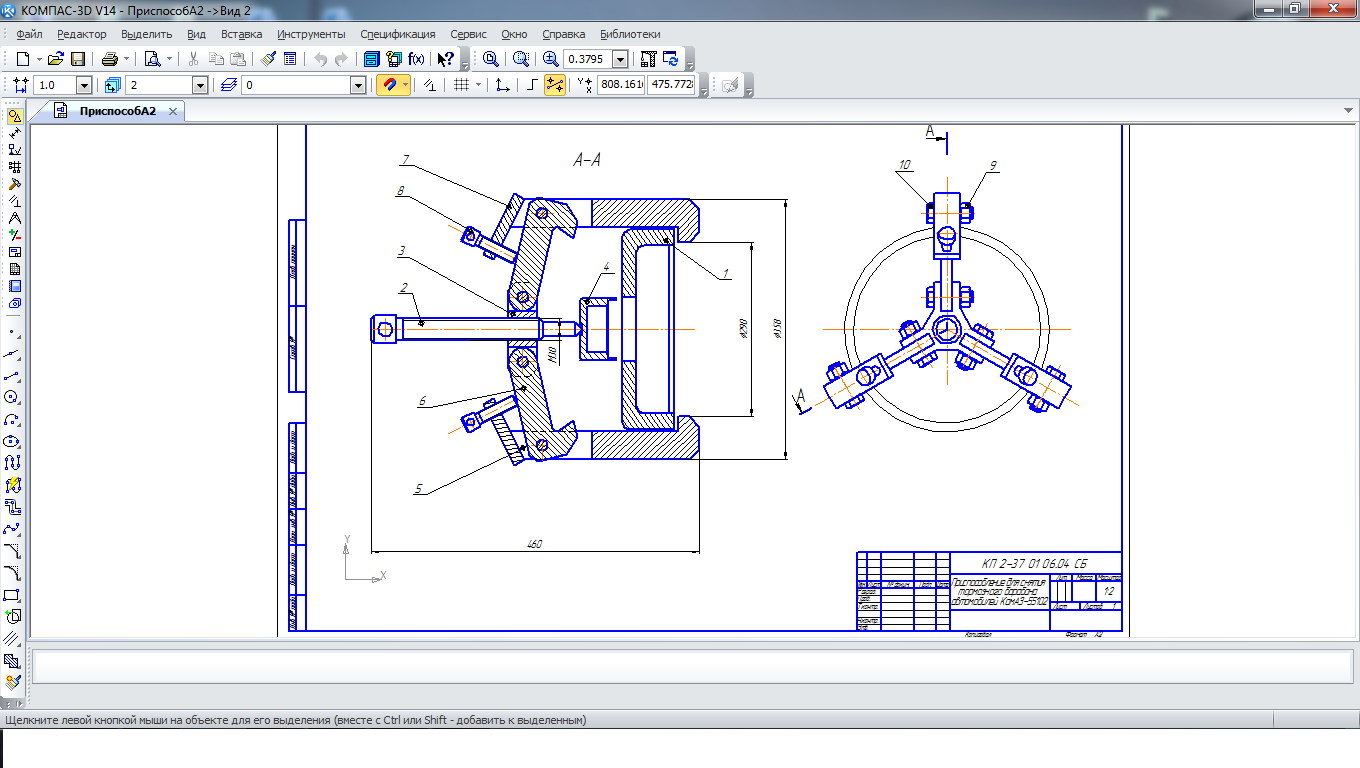Activate the What's This help cursor icon
Image resolution: width=1360 pixels, height=768 pixels.
click(x=446, y=59)
